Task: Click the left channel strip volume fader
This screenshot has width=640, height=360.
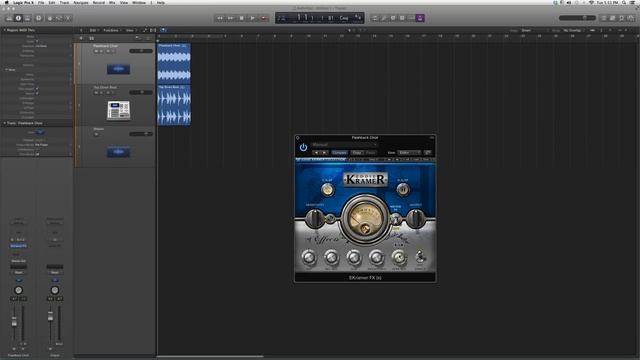Action: pyautogui.click(x=14, y=322)
